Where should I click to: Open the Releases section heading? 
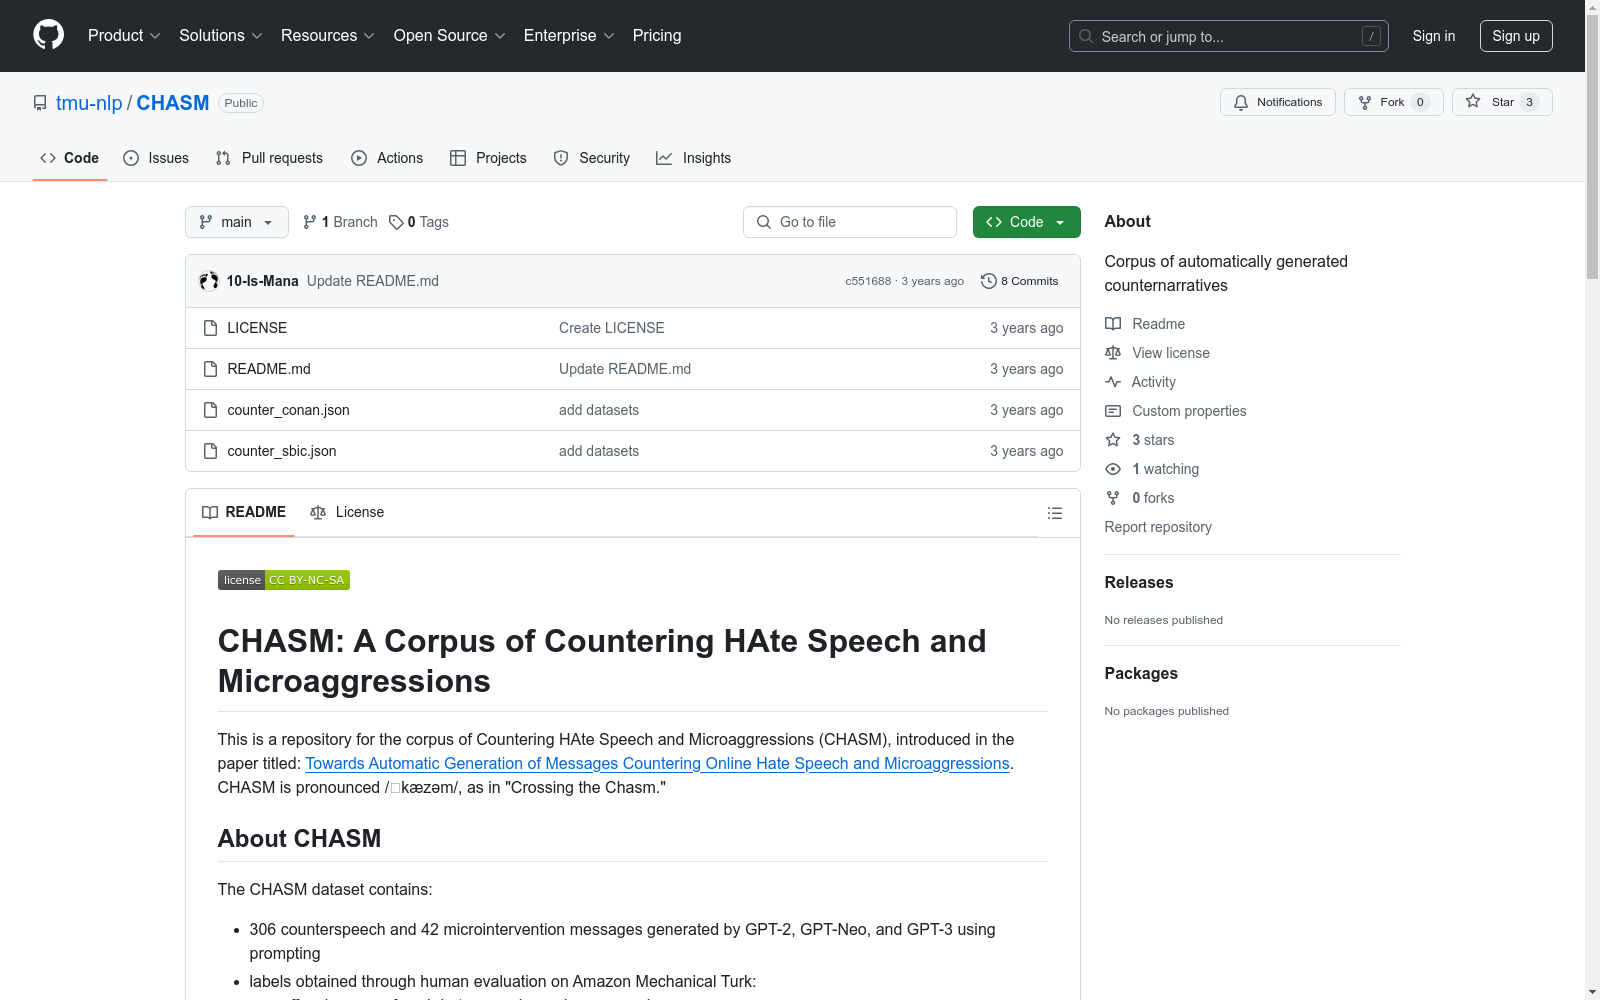click(1139, 582)
